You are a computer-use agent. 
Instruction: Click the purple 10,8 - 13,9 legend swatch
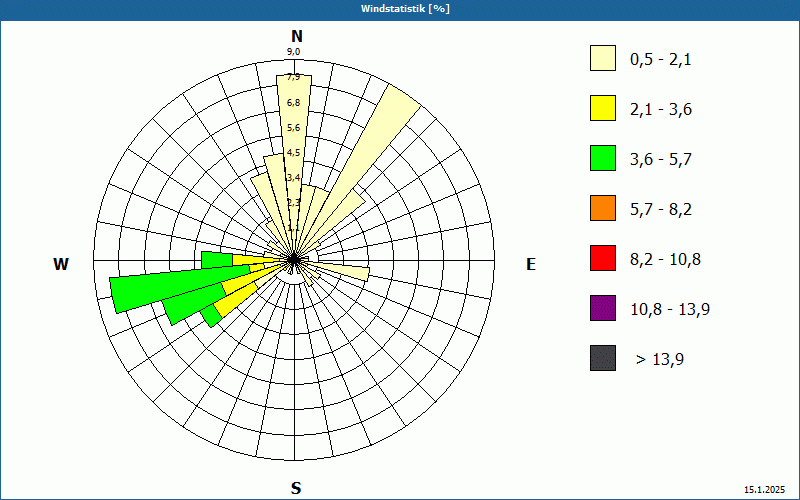coord(603,308)
